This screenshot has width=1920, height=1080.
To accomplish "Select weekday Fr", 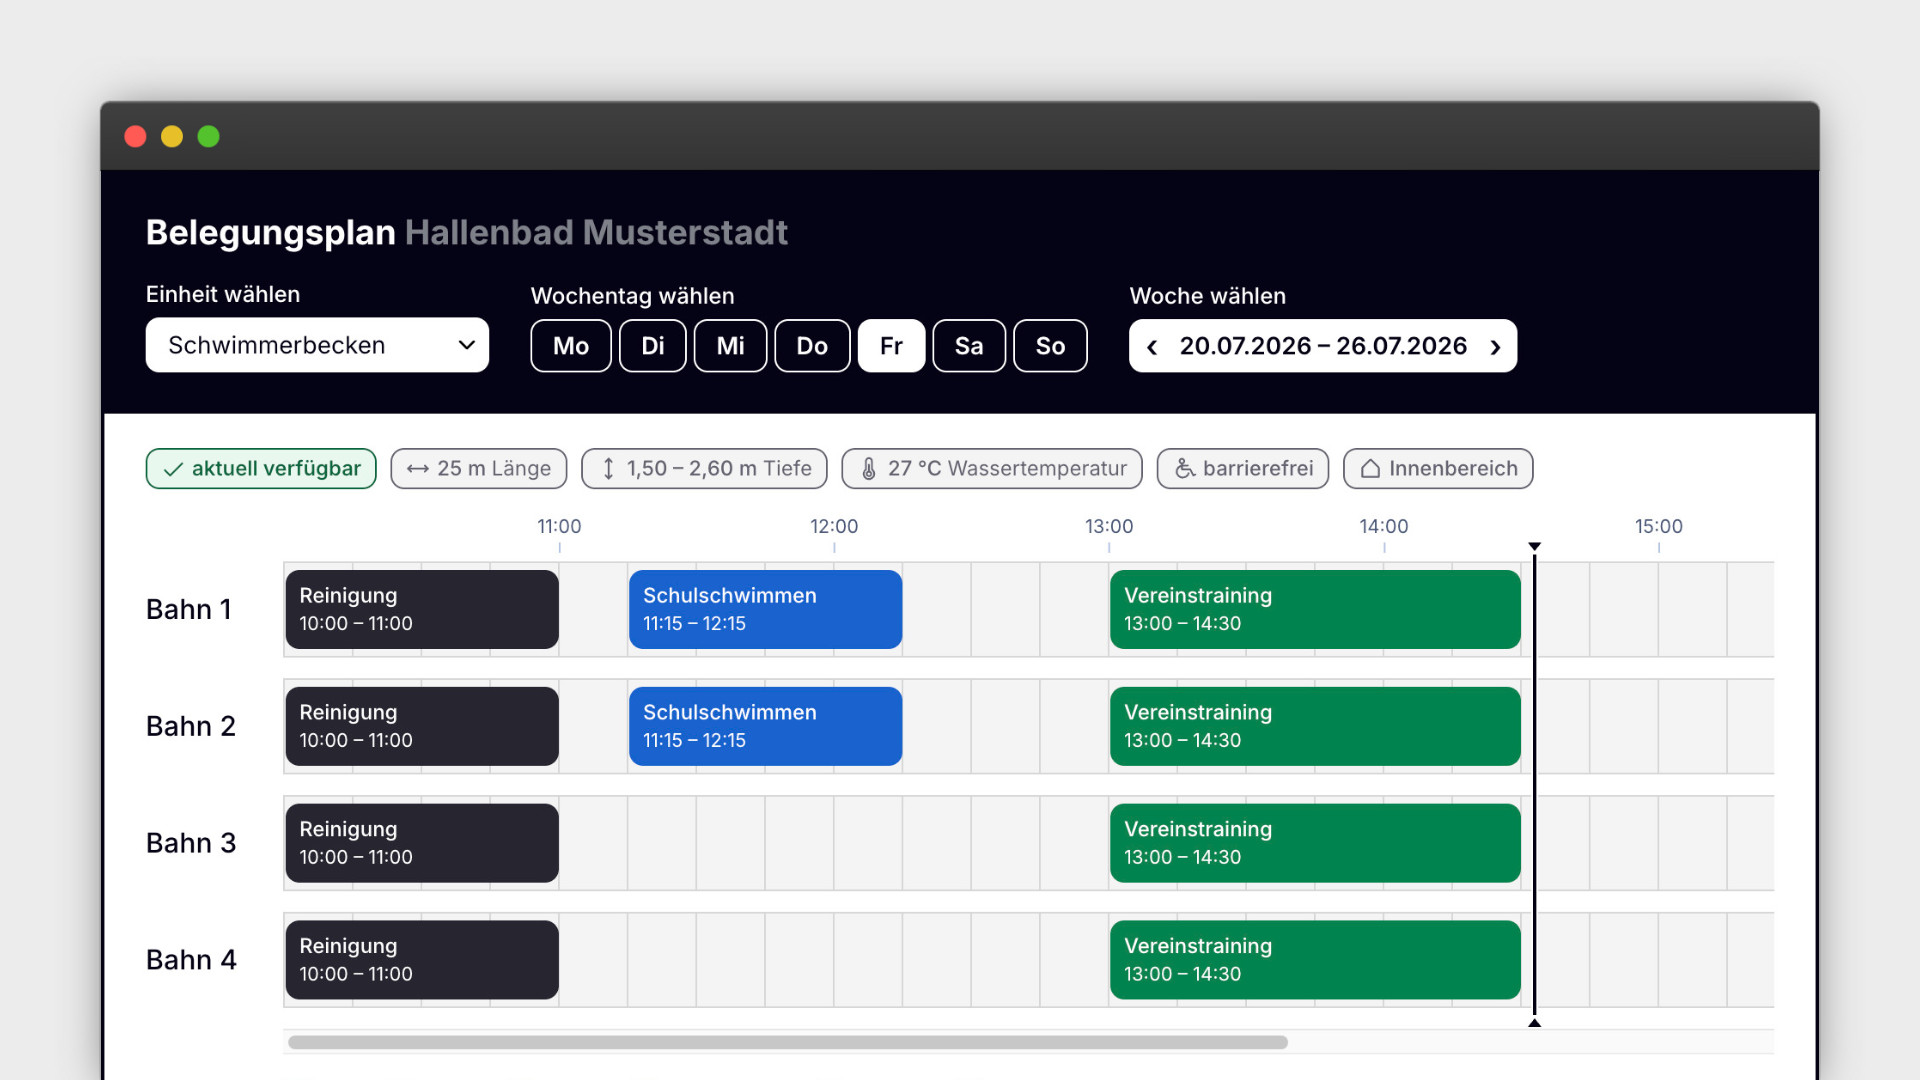I will [891, 346].
